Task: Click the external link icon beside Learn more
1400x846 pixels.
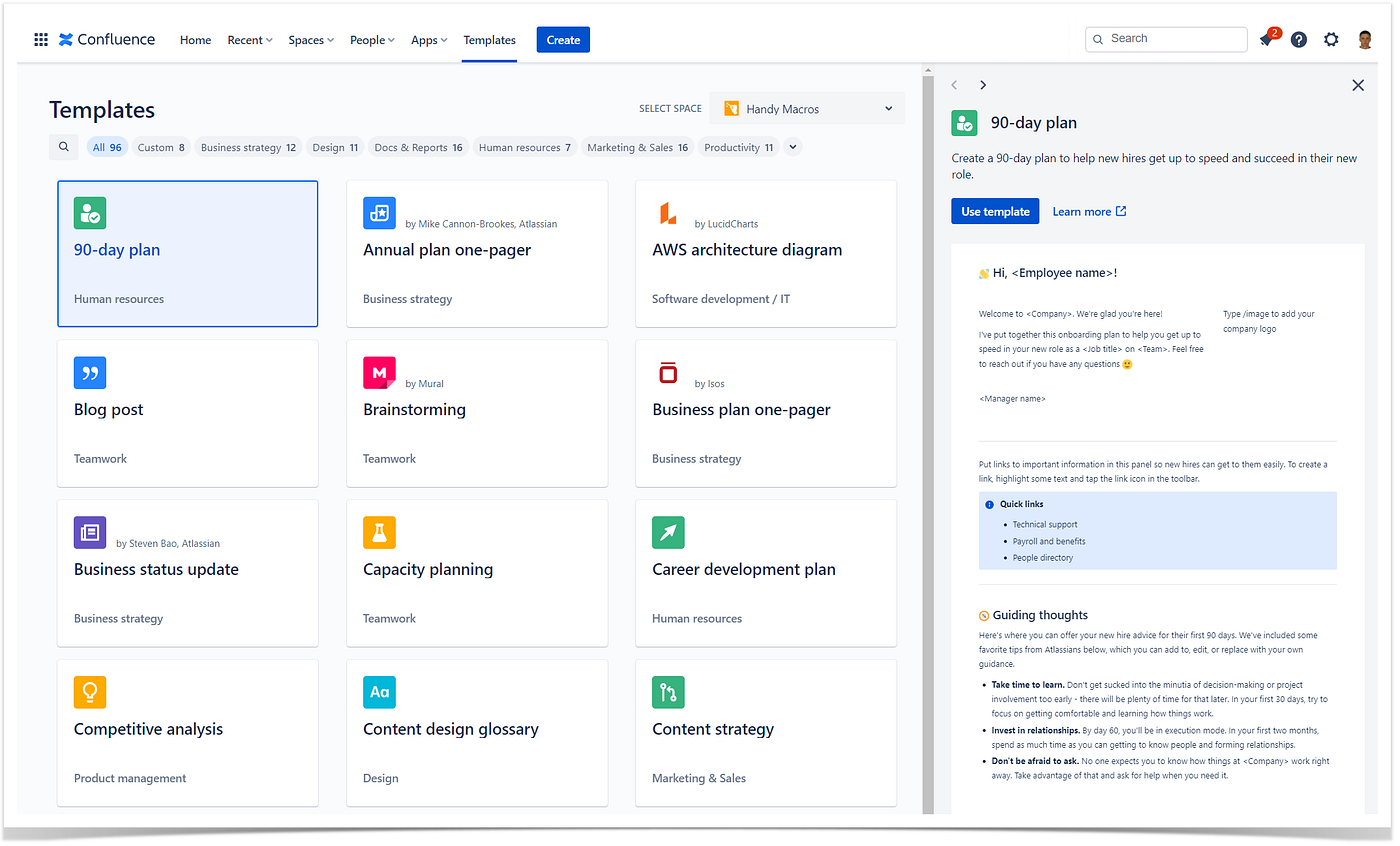Action: (1121, 211)
